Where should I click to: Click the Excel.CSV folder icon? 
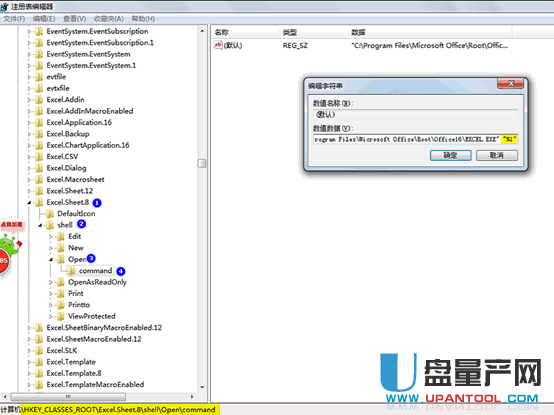(39, 156)
